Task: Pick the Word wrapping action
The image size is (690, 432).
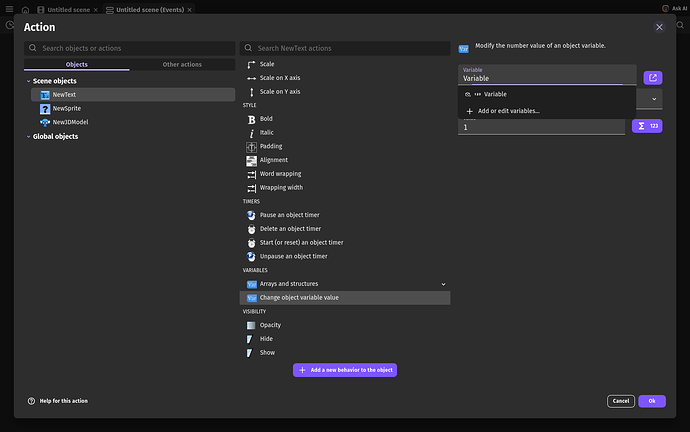Action: click(280, 174)
